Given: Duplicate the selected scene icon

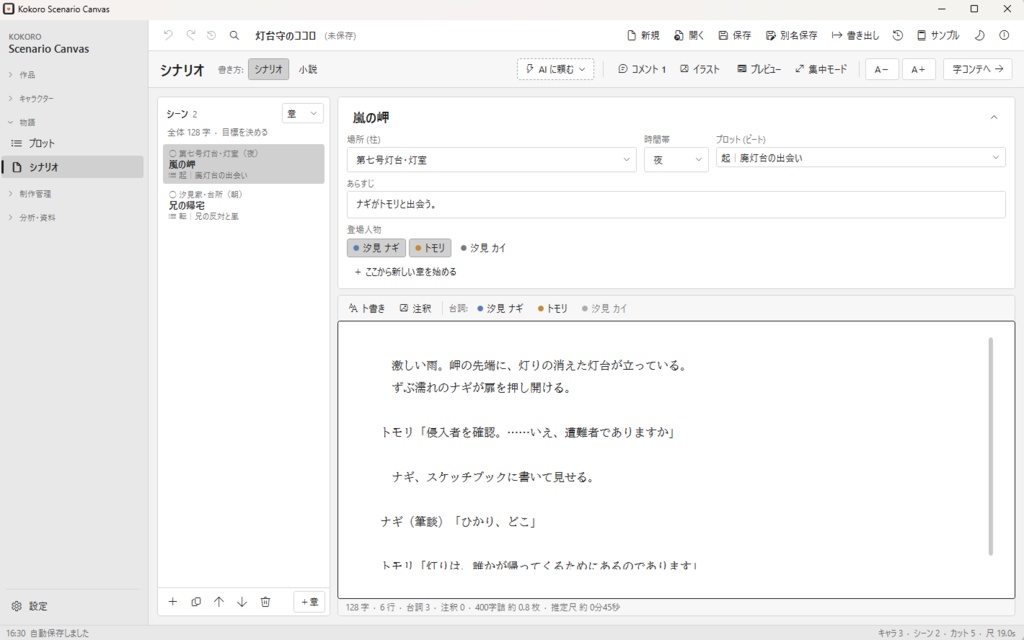Looking at the screenshot, I should [196, 601].
